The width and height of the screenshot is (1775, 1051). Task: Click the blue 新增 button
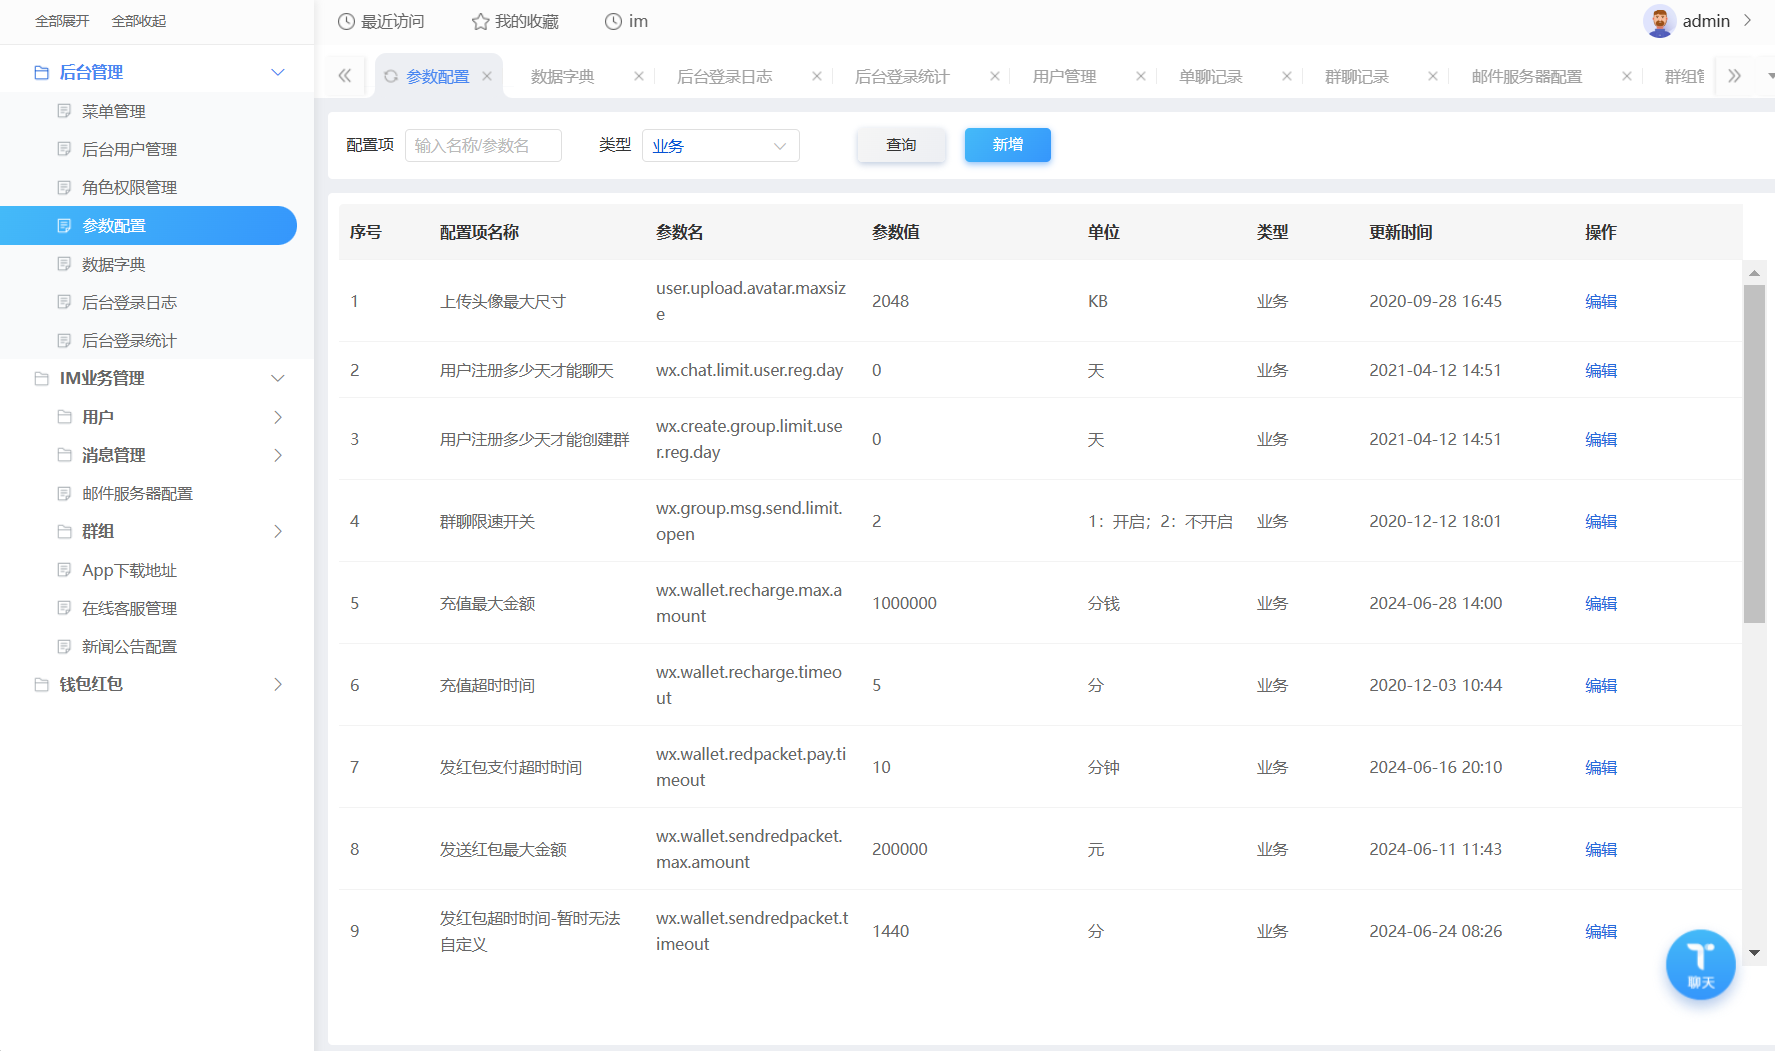1007,146
